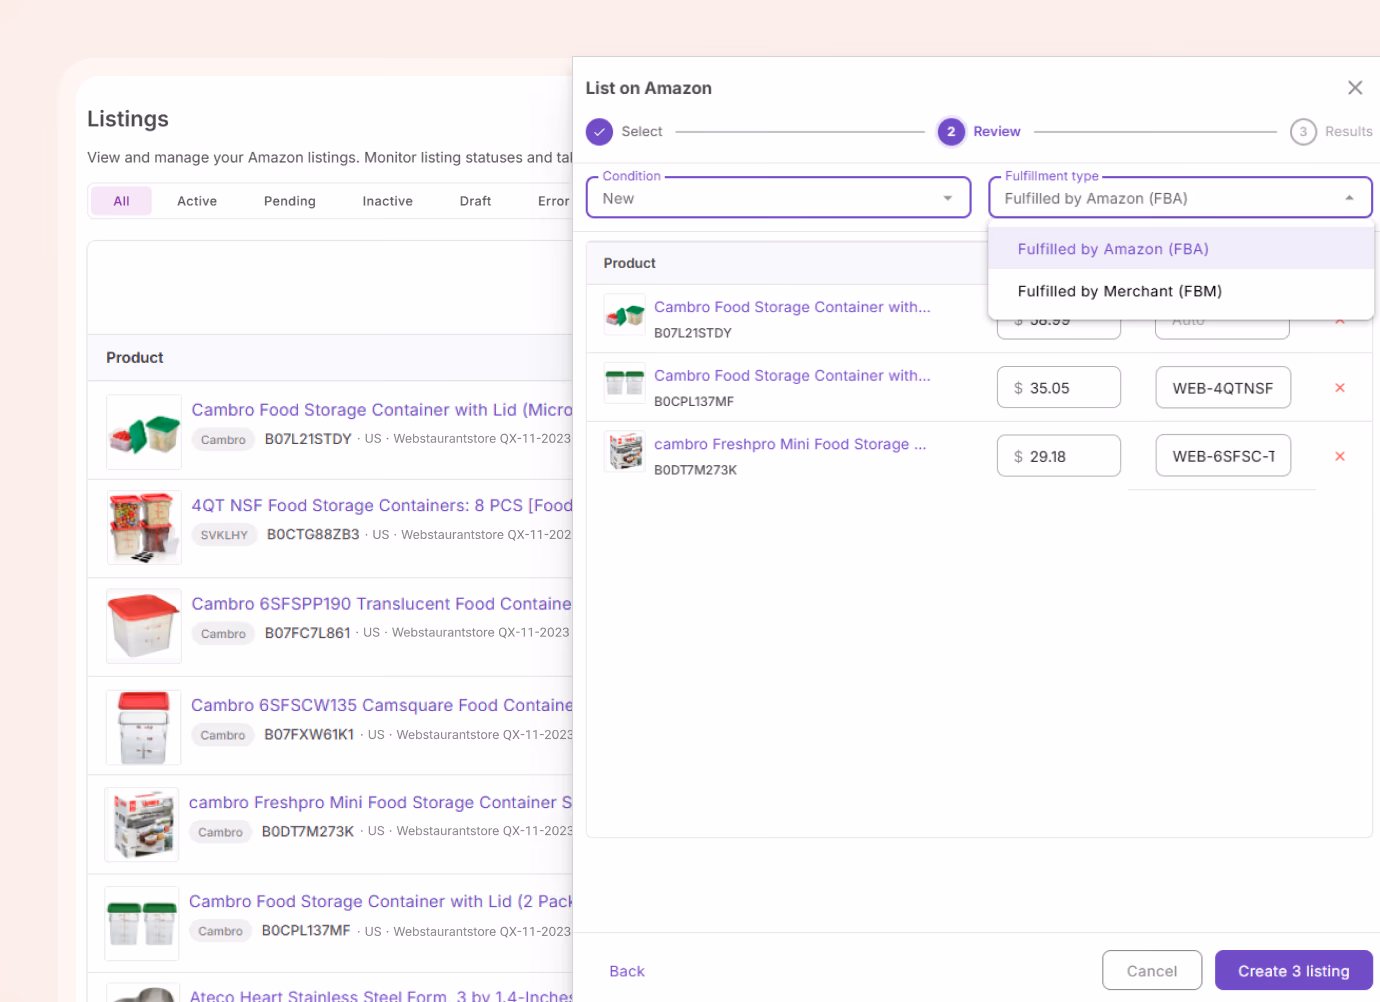Switch to the Pending listings tab
This screenshot has width=1380, height=1002.
tap(290, 201)
